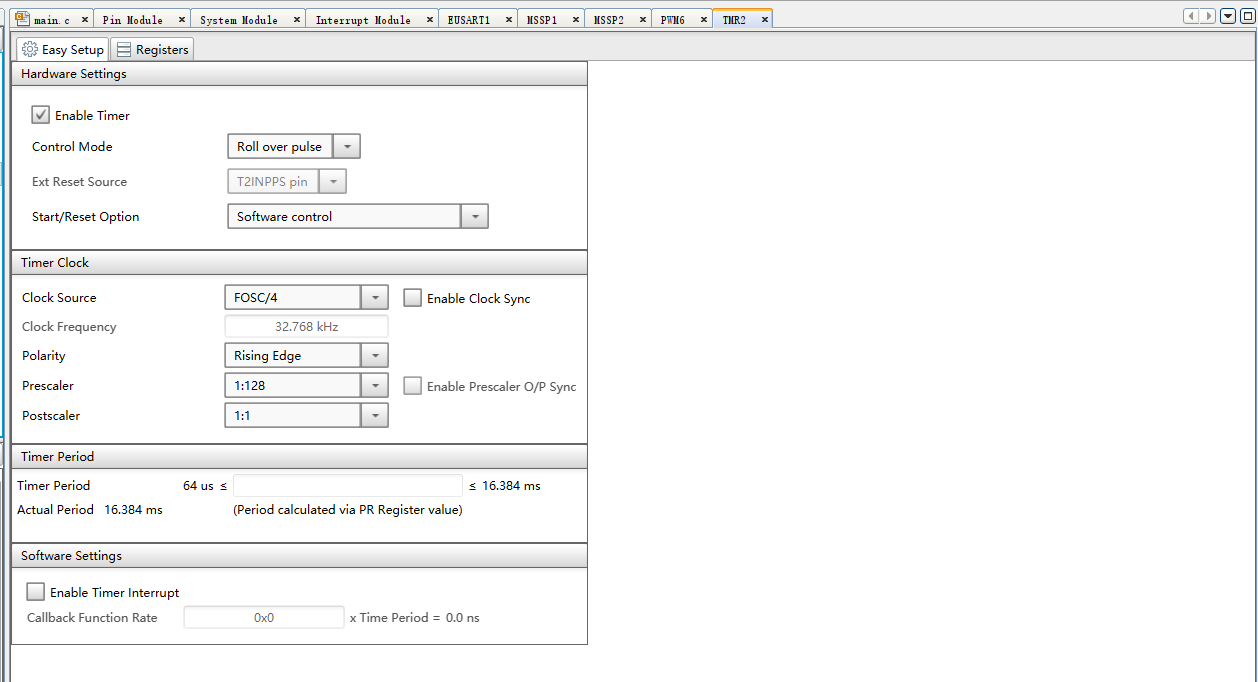1258x682 pixels.
Task: Toggle Enable Prescaler O/P Sync checkbox
Action: pos(413,386)
